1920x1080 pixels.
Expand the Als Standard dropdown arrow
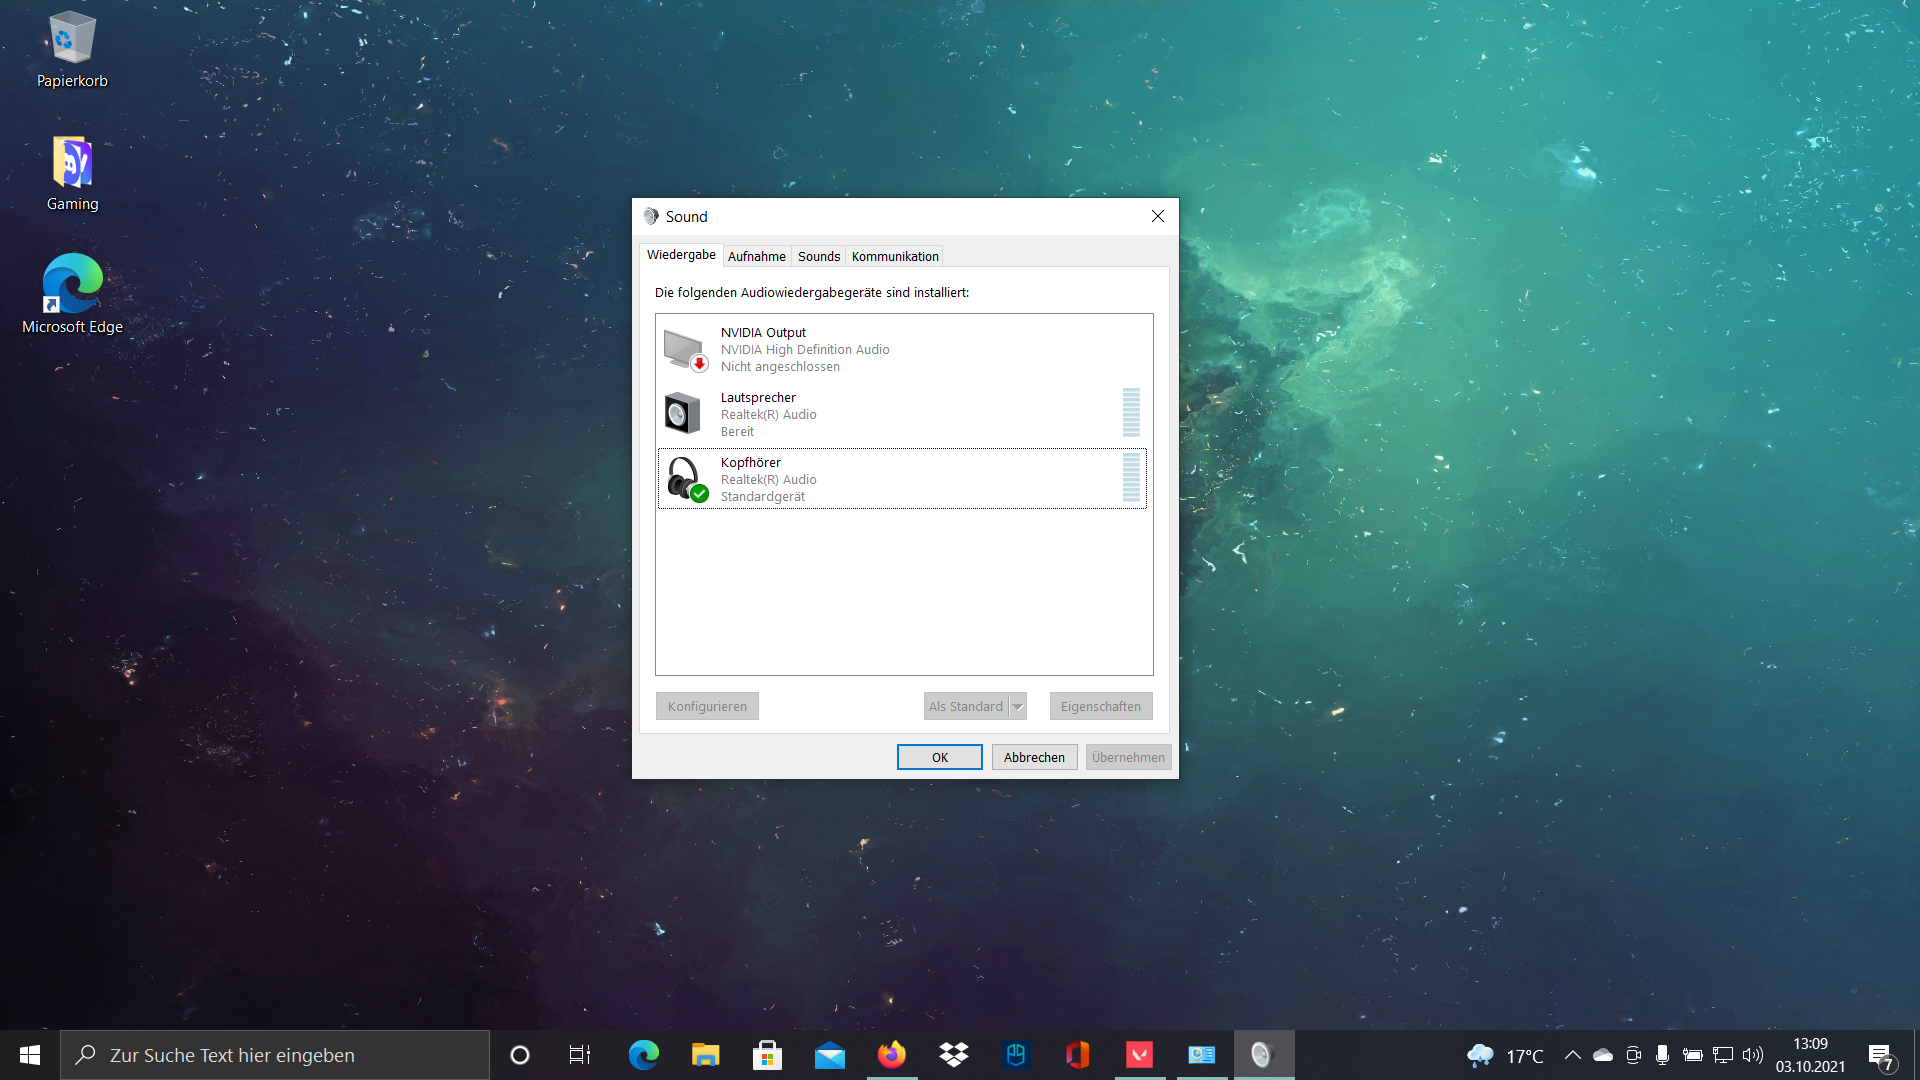click(1018, 706)
